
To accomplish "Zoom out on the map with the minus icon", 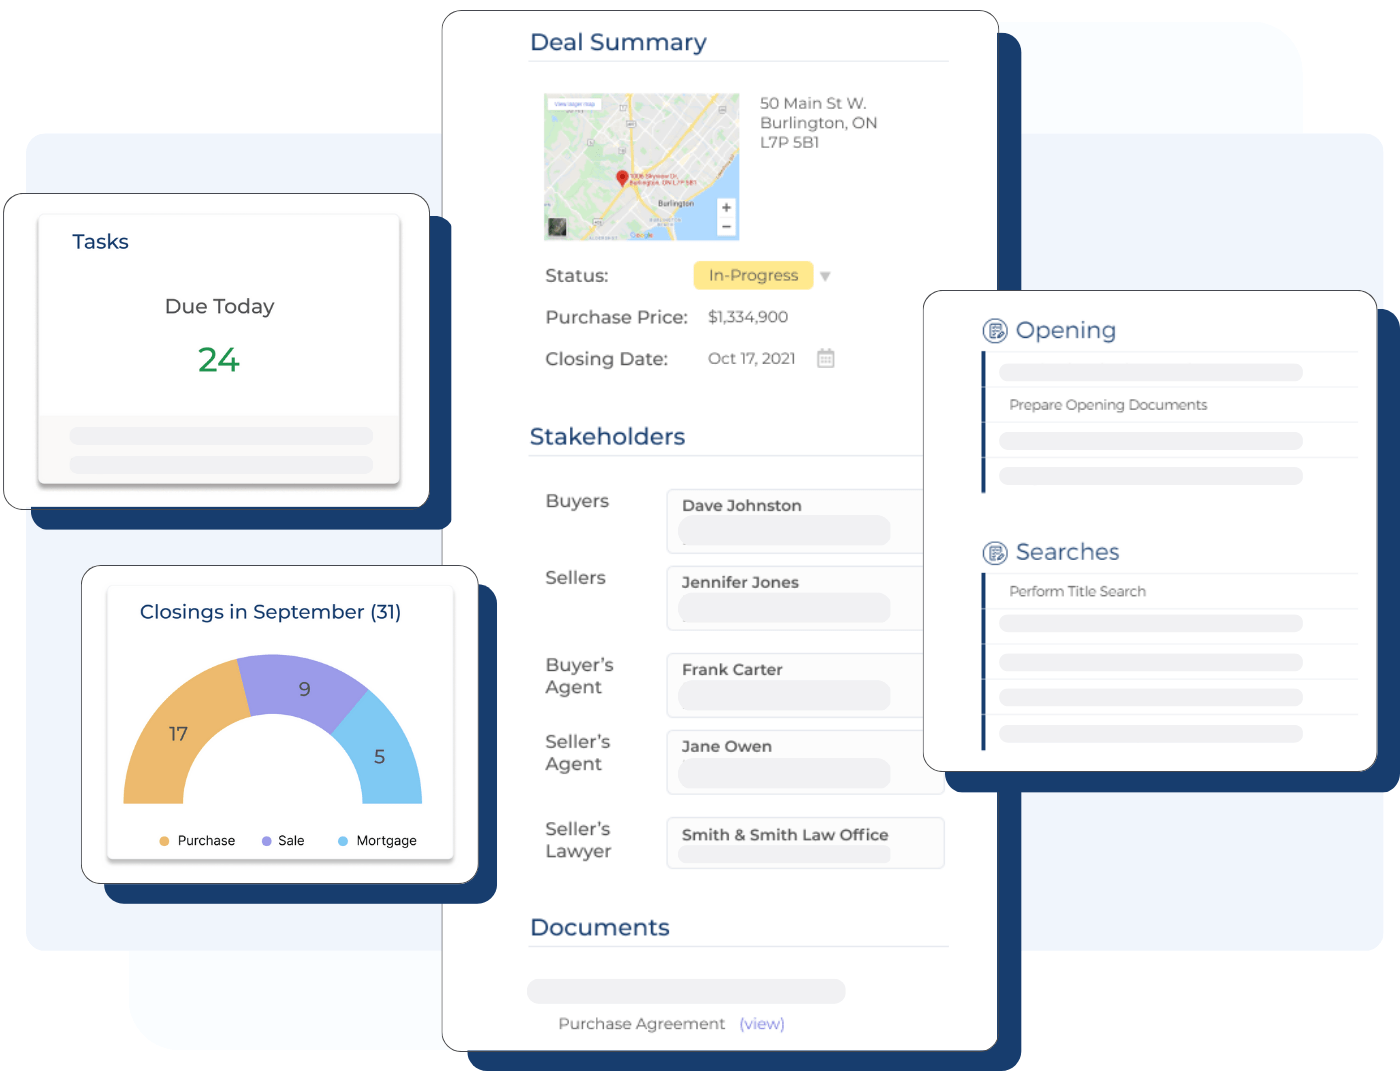I will point(724,228).
